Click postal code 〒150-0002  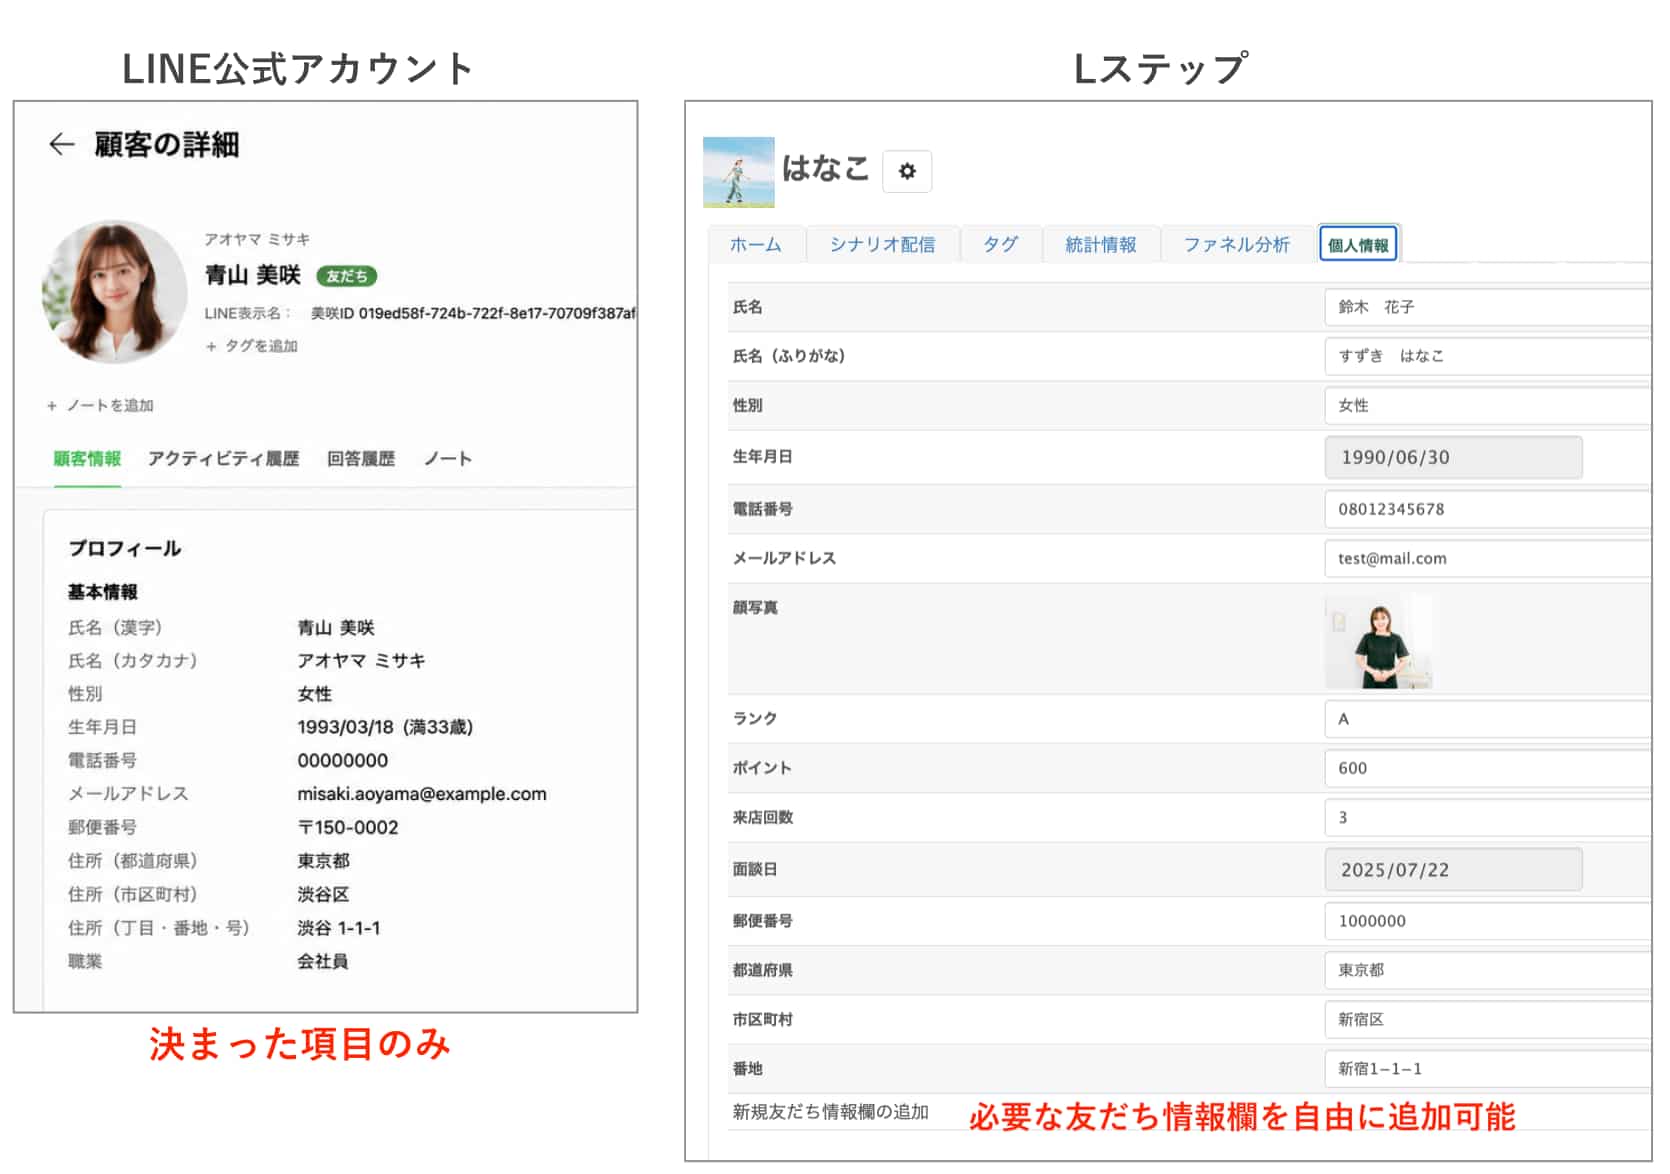pos(348,827)
